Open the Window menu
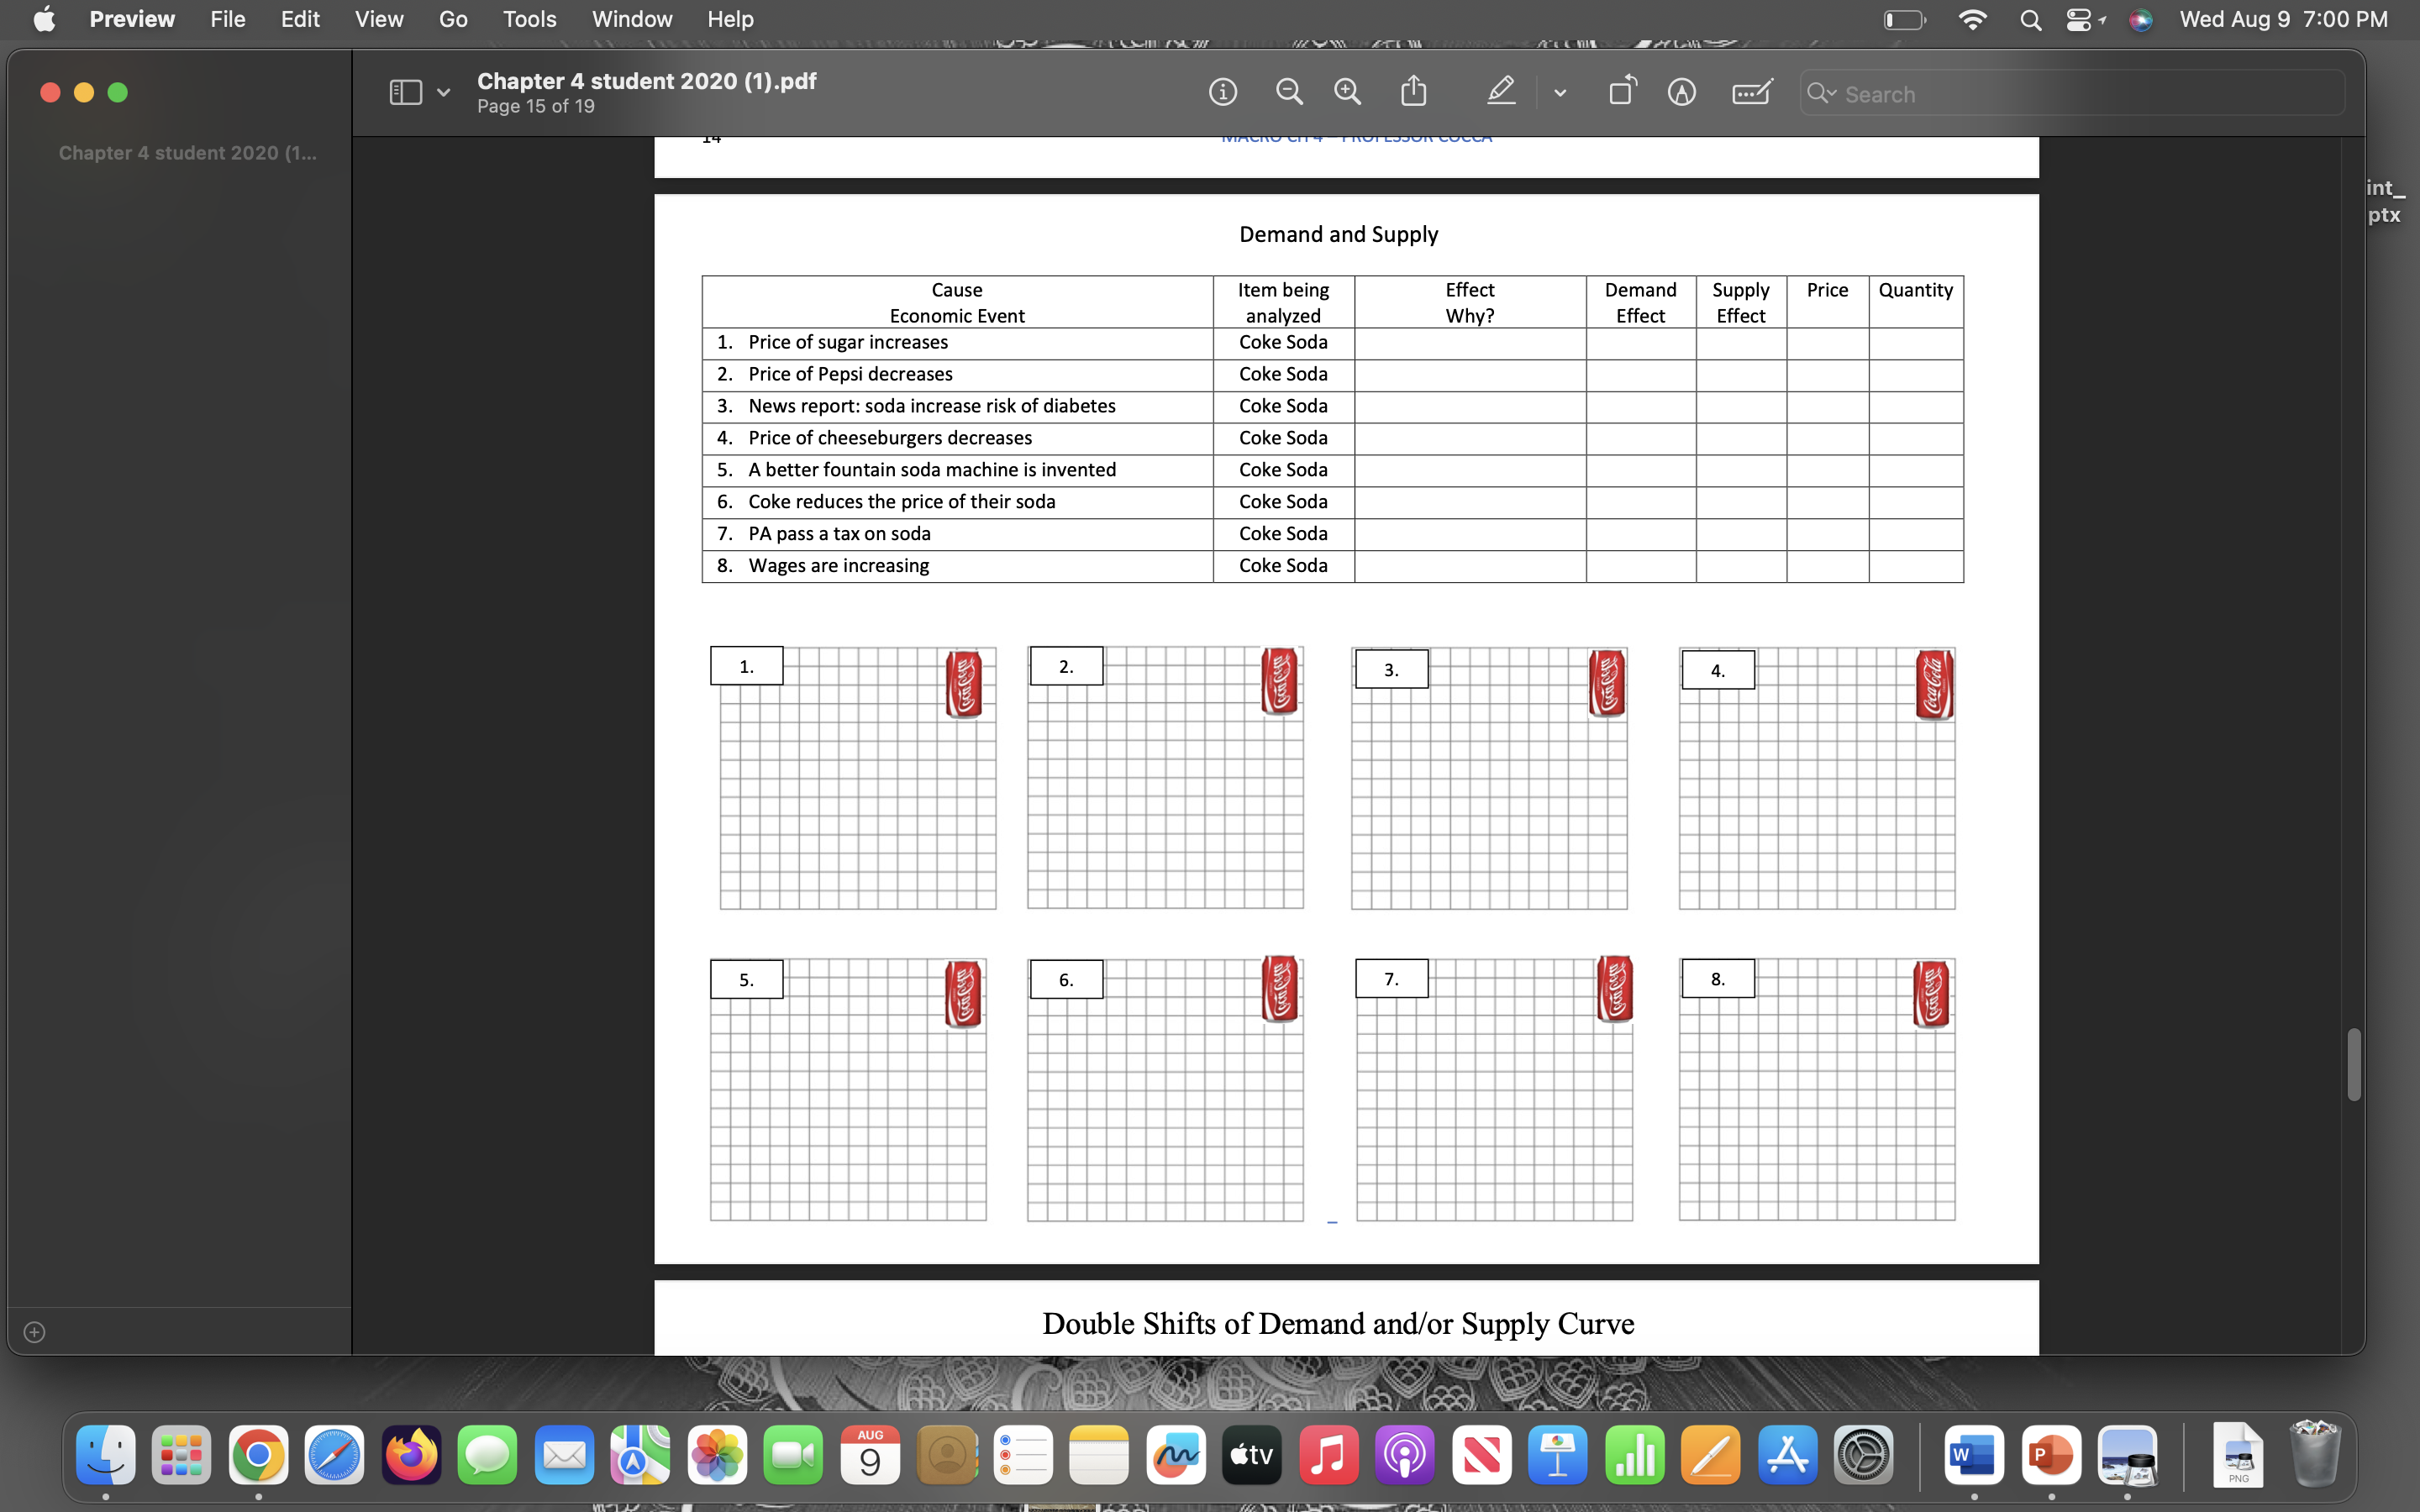 (x=631, y=19)
